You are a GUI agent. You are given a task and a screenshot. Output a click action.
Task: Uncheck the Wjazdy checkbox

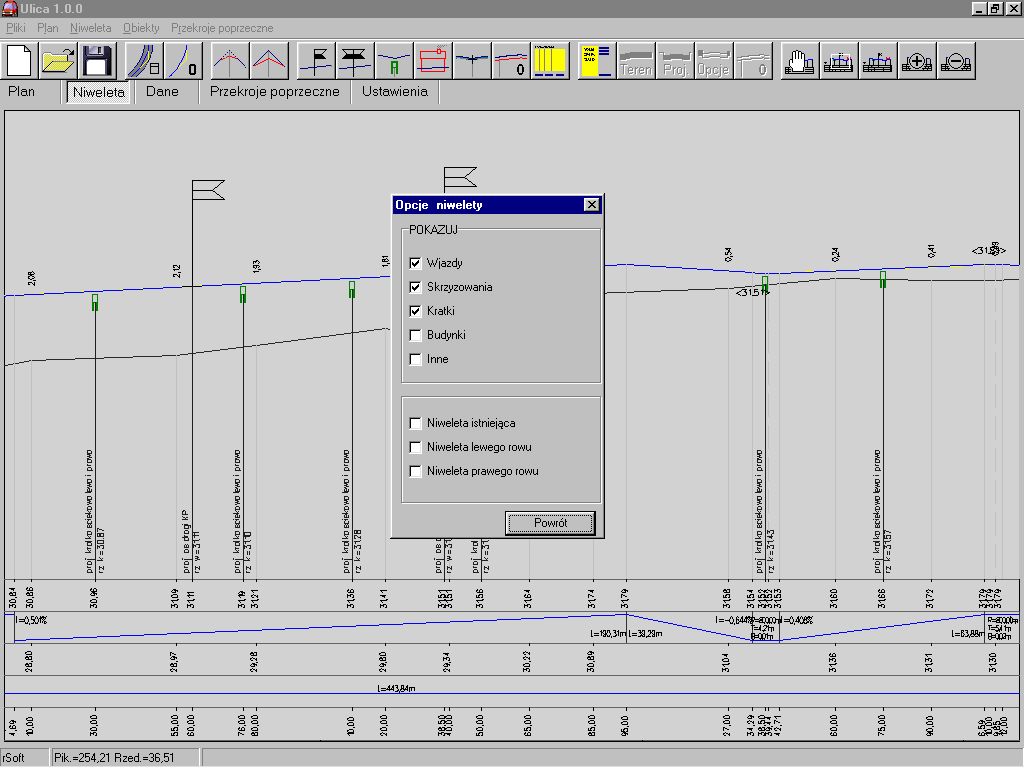pos(416,263)
